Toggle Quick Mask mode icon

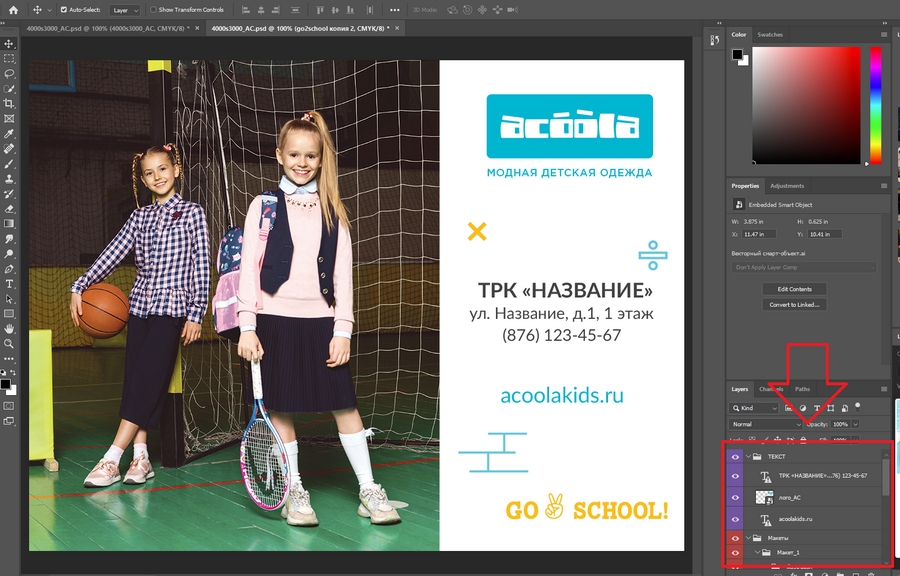click(9, 406)
